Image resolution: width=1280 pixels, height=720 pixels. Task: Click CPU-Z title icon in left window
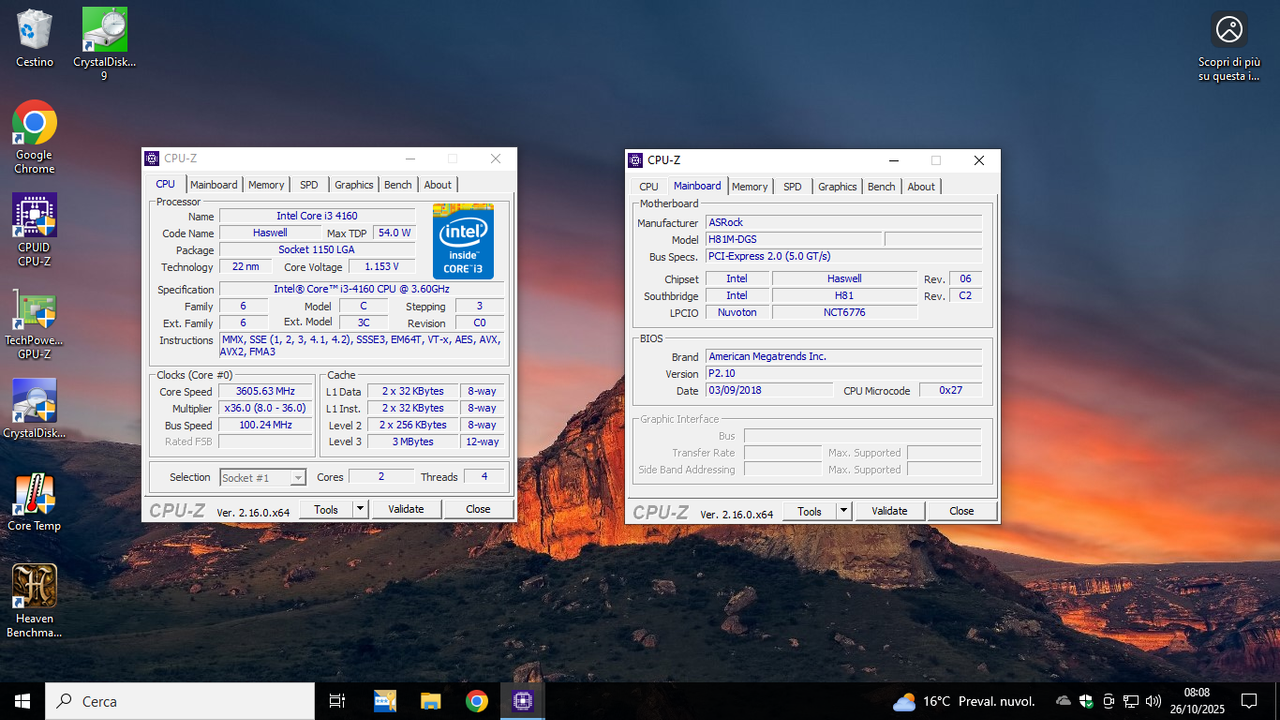[152, 158]
